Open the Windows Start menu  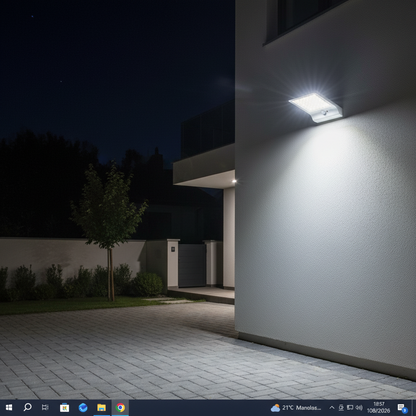[x=9, y=407]
